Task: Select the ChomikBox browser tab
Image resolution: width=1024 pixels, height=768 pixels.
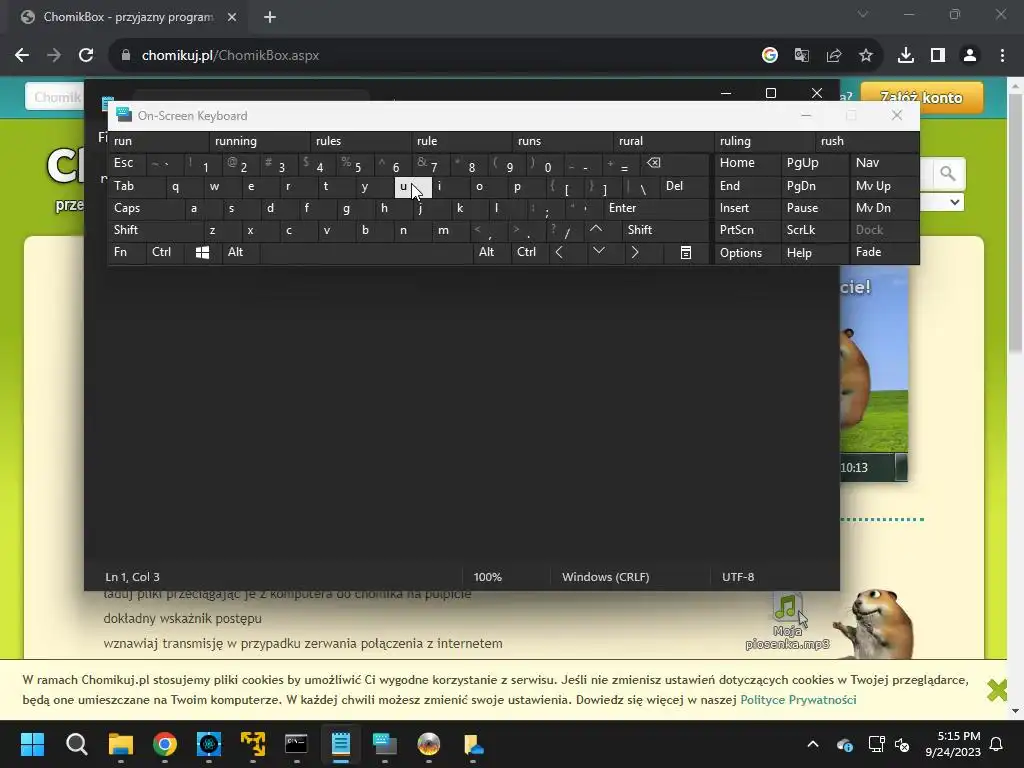Action: tap(129, 17)
